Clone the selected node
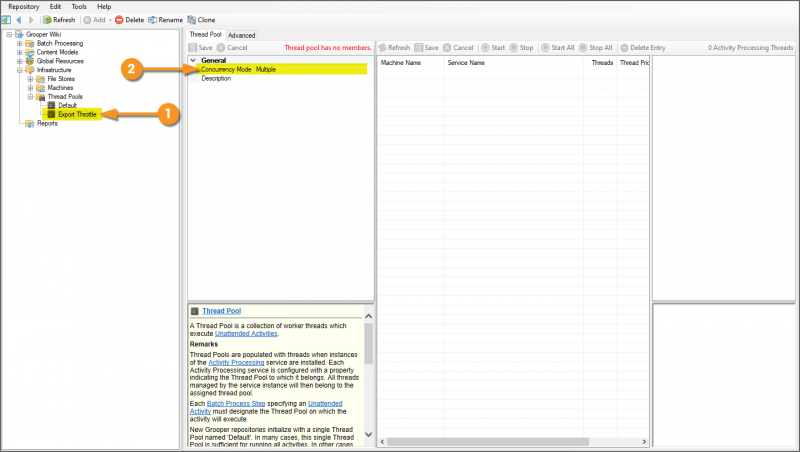 pyautogui.click(x=201, y=20)
